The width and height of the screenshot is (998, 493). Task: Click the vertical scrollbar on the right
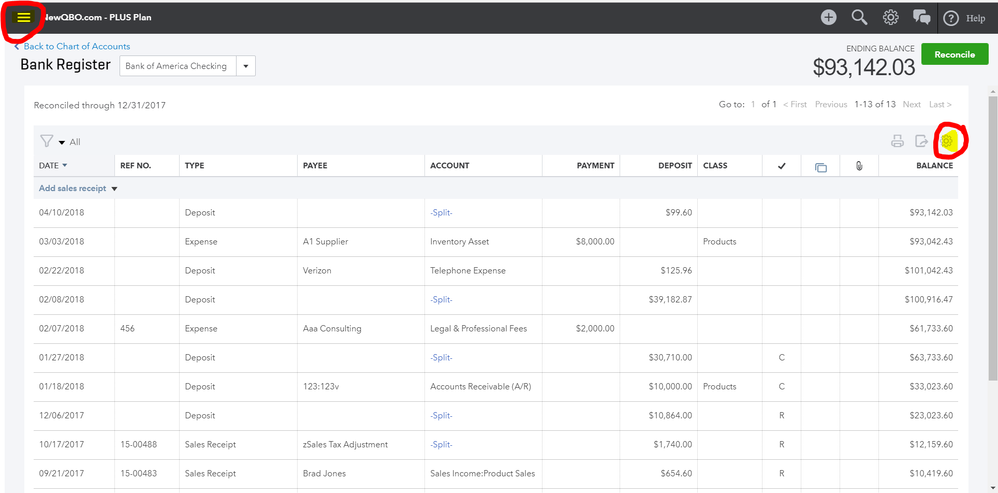(x=992, y=240)
